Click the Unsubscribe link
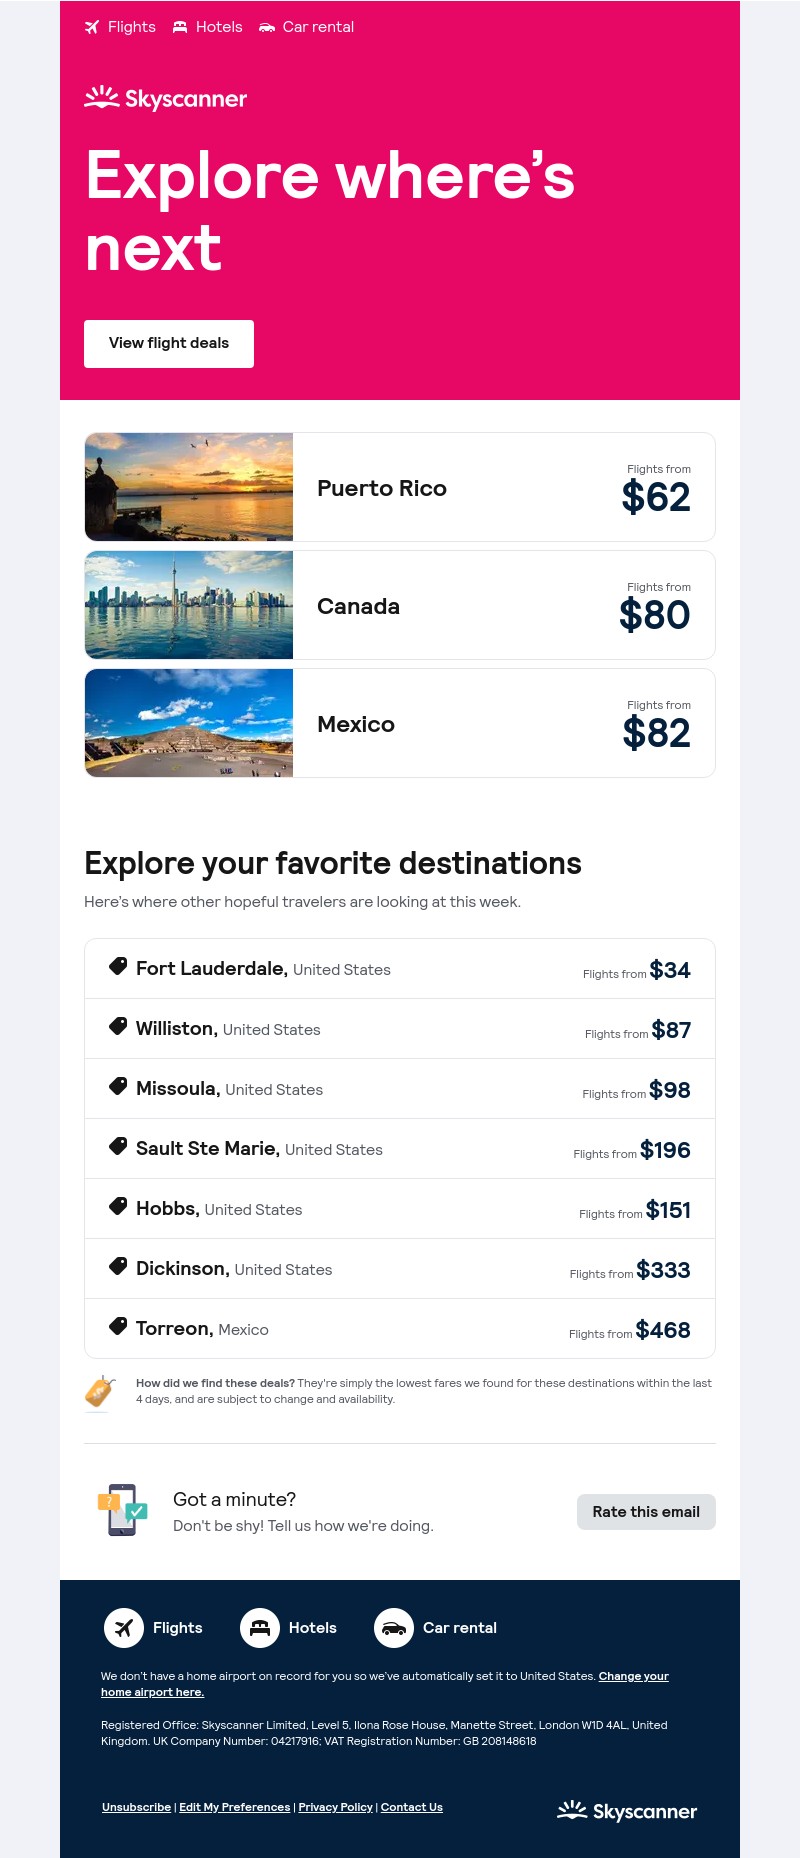The image size is (800, 1858). (x=136, y=1807)
